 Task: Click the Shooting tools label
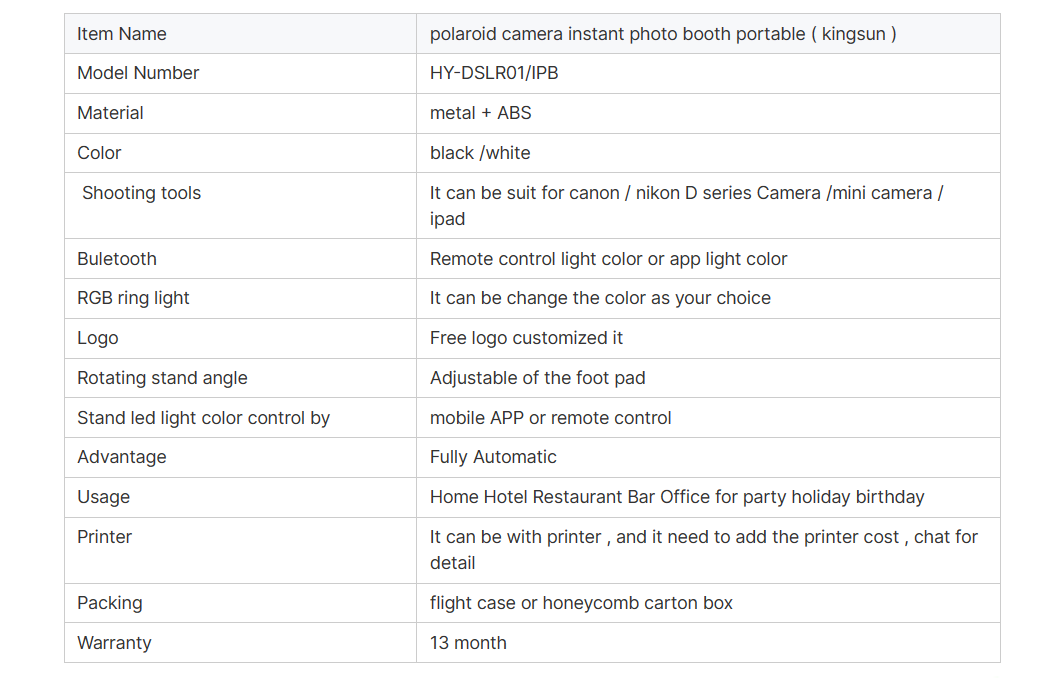(x=141, y=193)
